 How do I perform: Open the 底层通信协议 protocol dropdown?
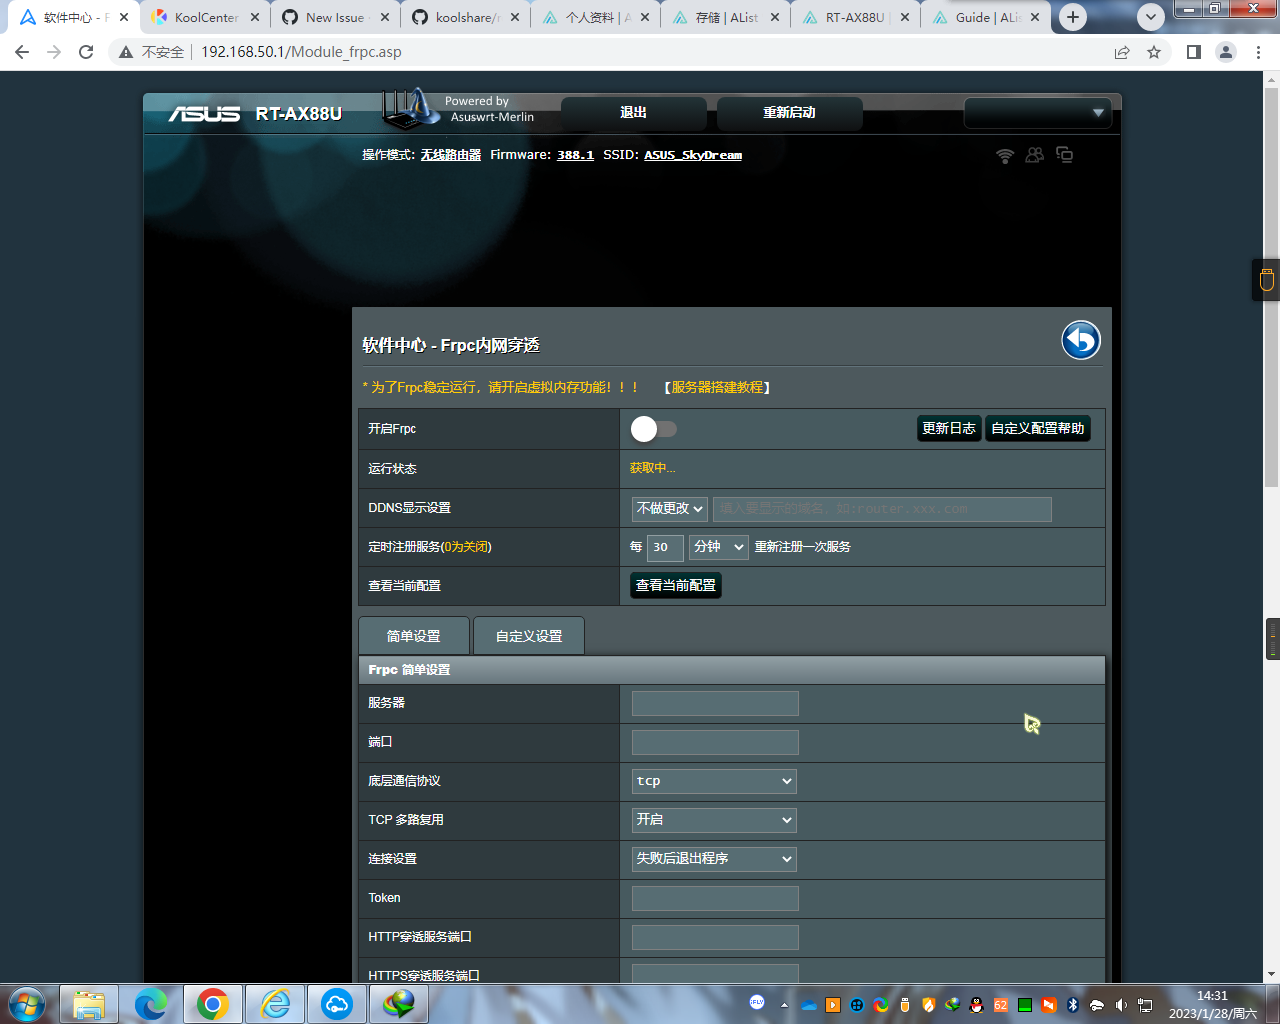[713, 781]
